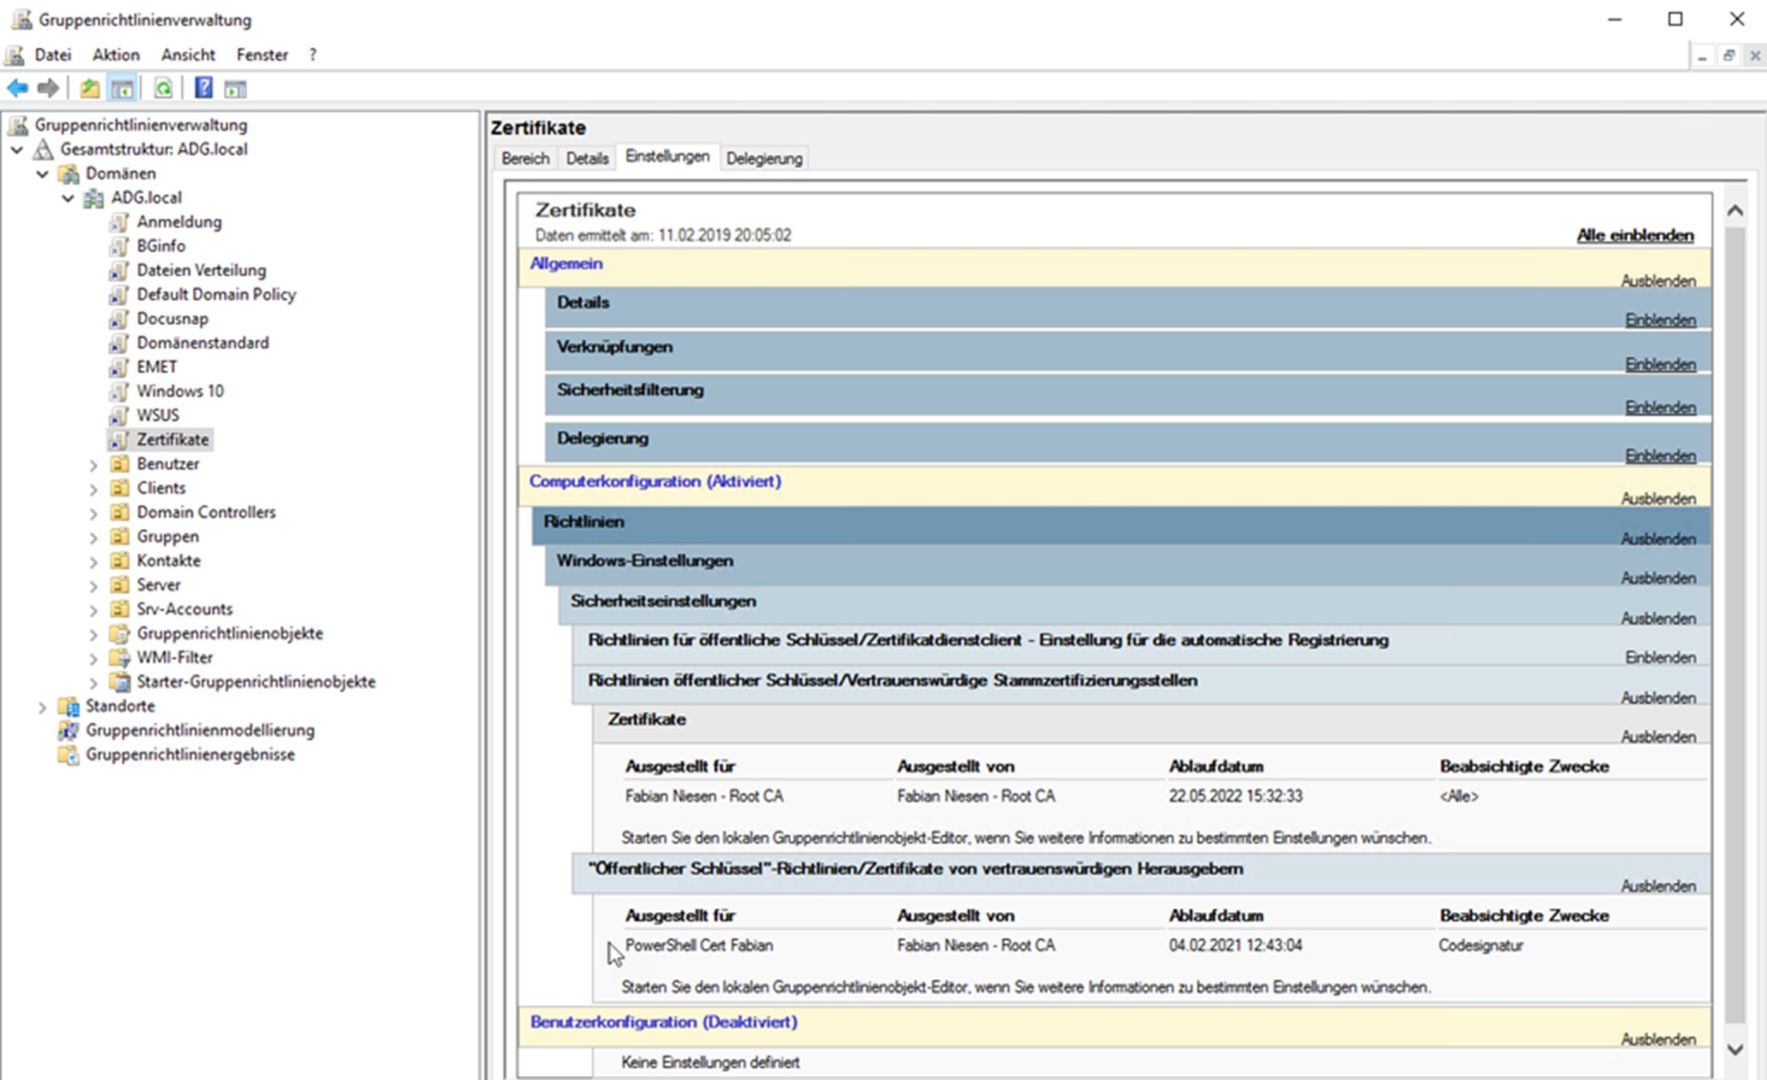Open the Aktion menu
This screenshot has height=1080, width=1767.
tap(116, 55)
